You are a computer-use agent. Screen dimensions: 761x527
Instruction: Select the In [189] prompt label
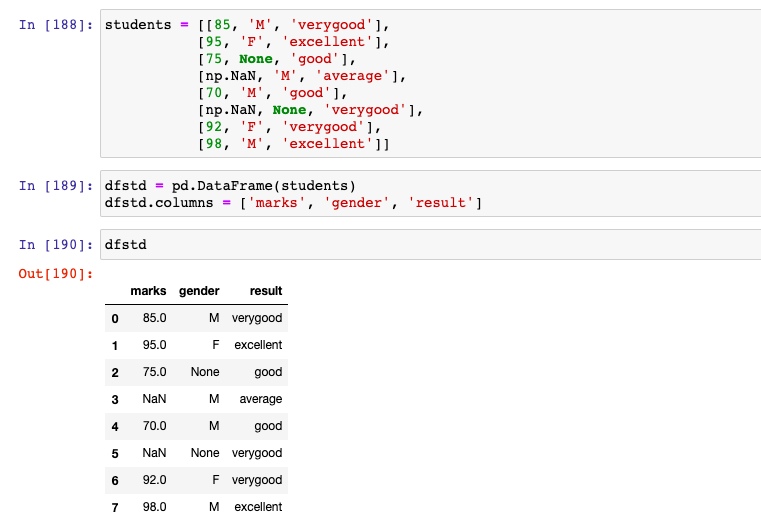(56, 186)
